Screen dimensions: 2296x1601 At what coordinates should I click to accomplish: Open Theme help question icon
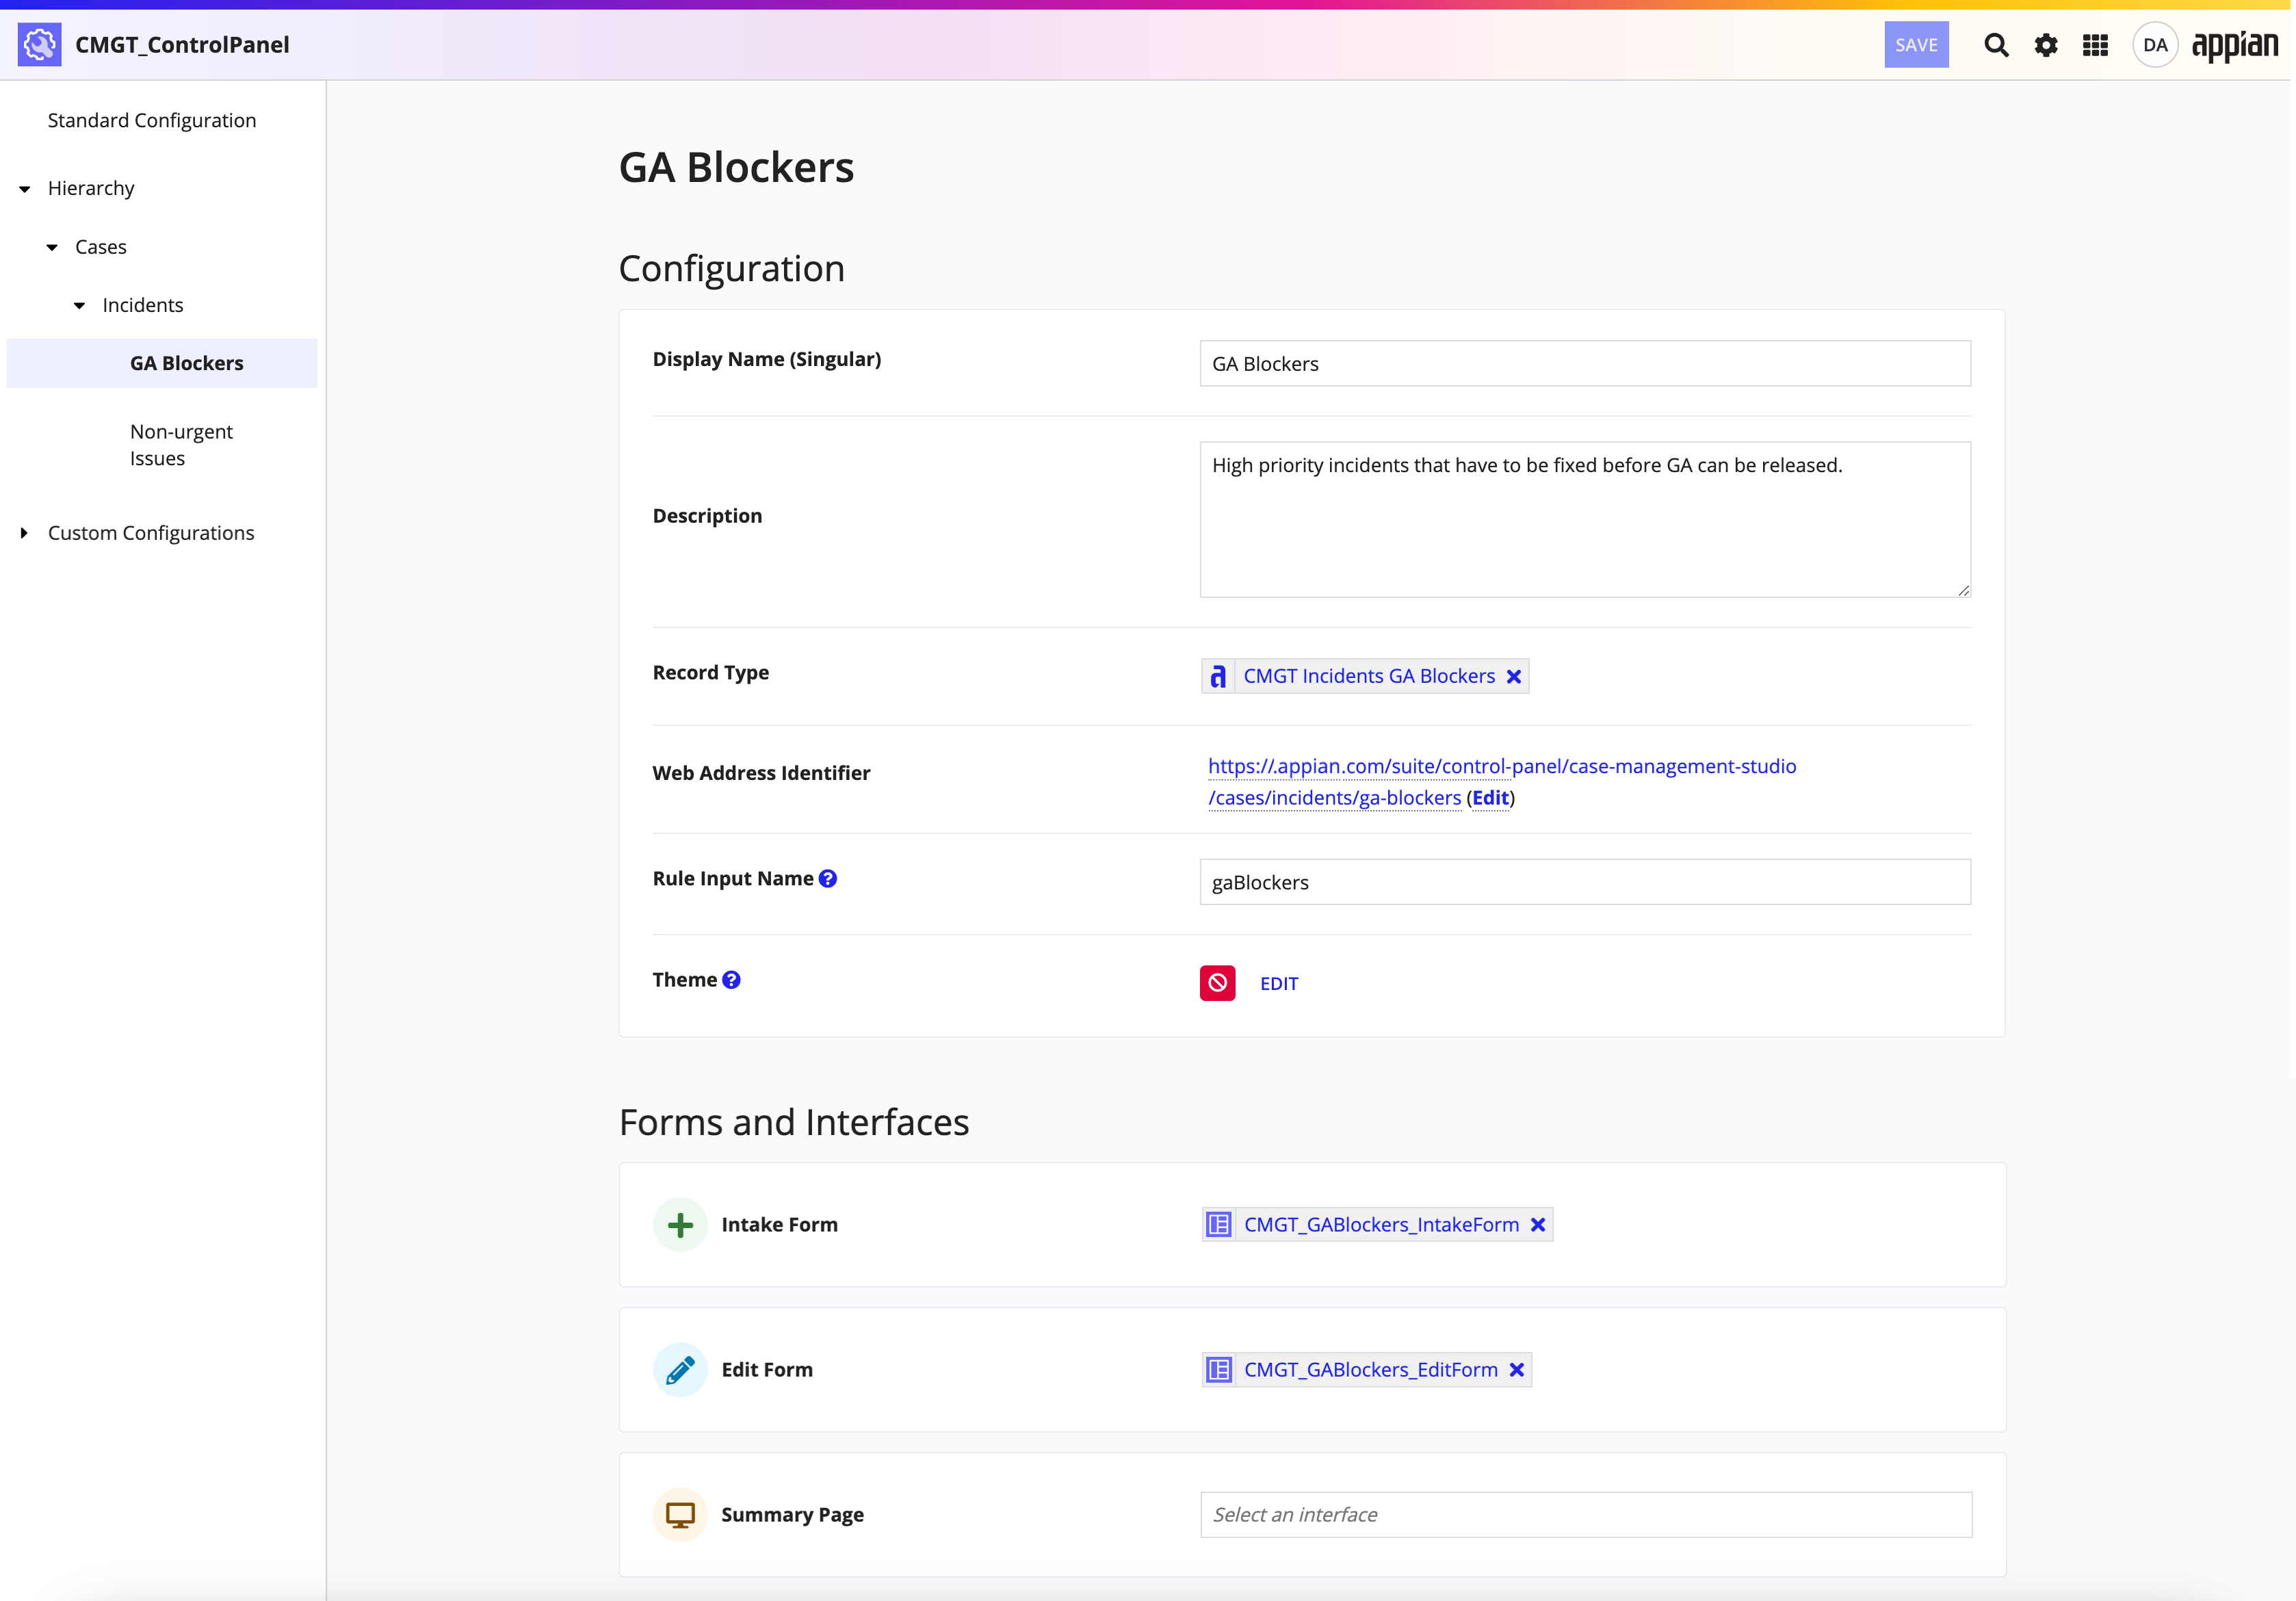click(x=732, y=980)
